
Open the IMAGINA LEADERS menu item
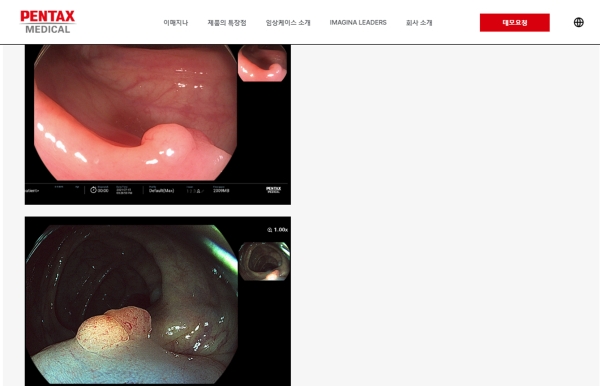click(x=358, y=23)
